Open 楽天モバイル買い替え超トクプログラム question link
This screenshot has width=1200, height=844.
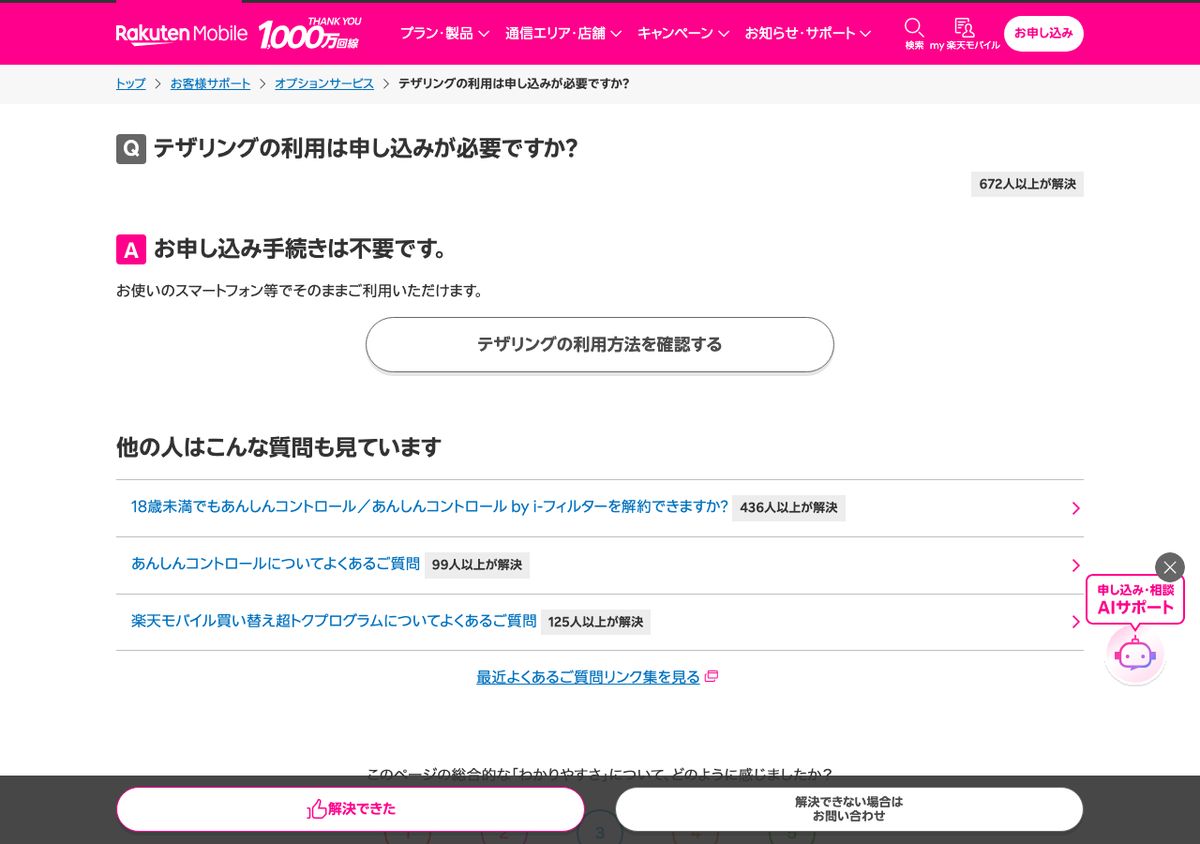tap(333, 621)
